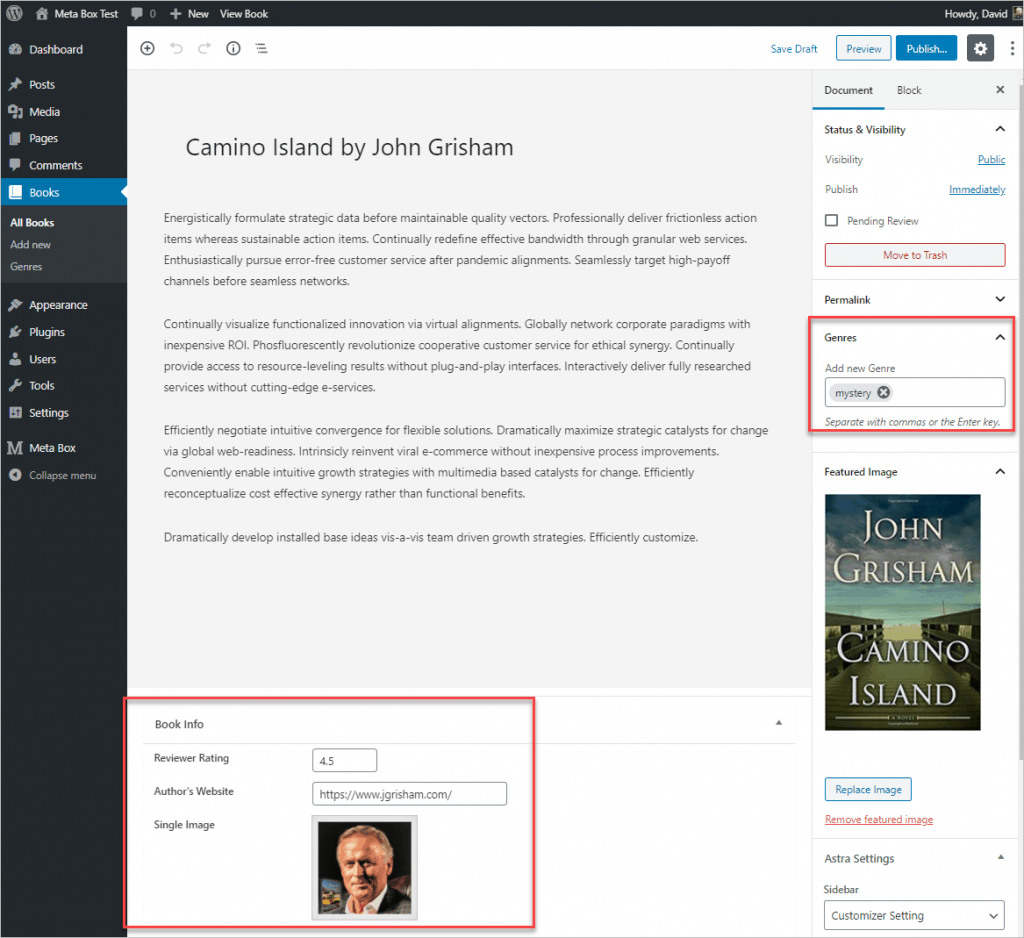This screenshot has width=1024, height=938.
Task: Open the content structure info icon
Action: 233,48
